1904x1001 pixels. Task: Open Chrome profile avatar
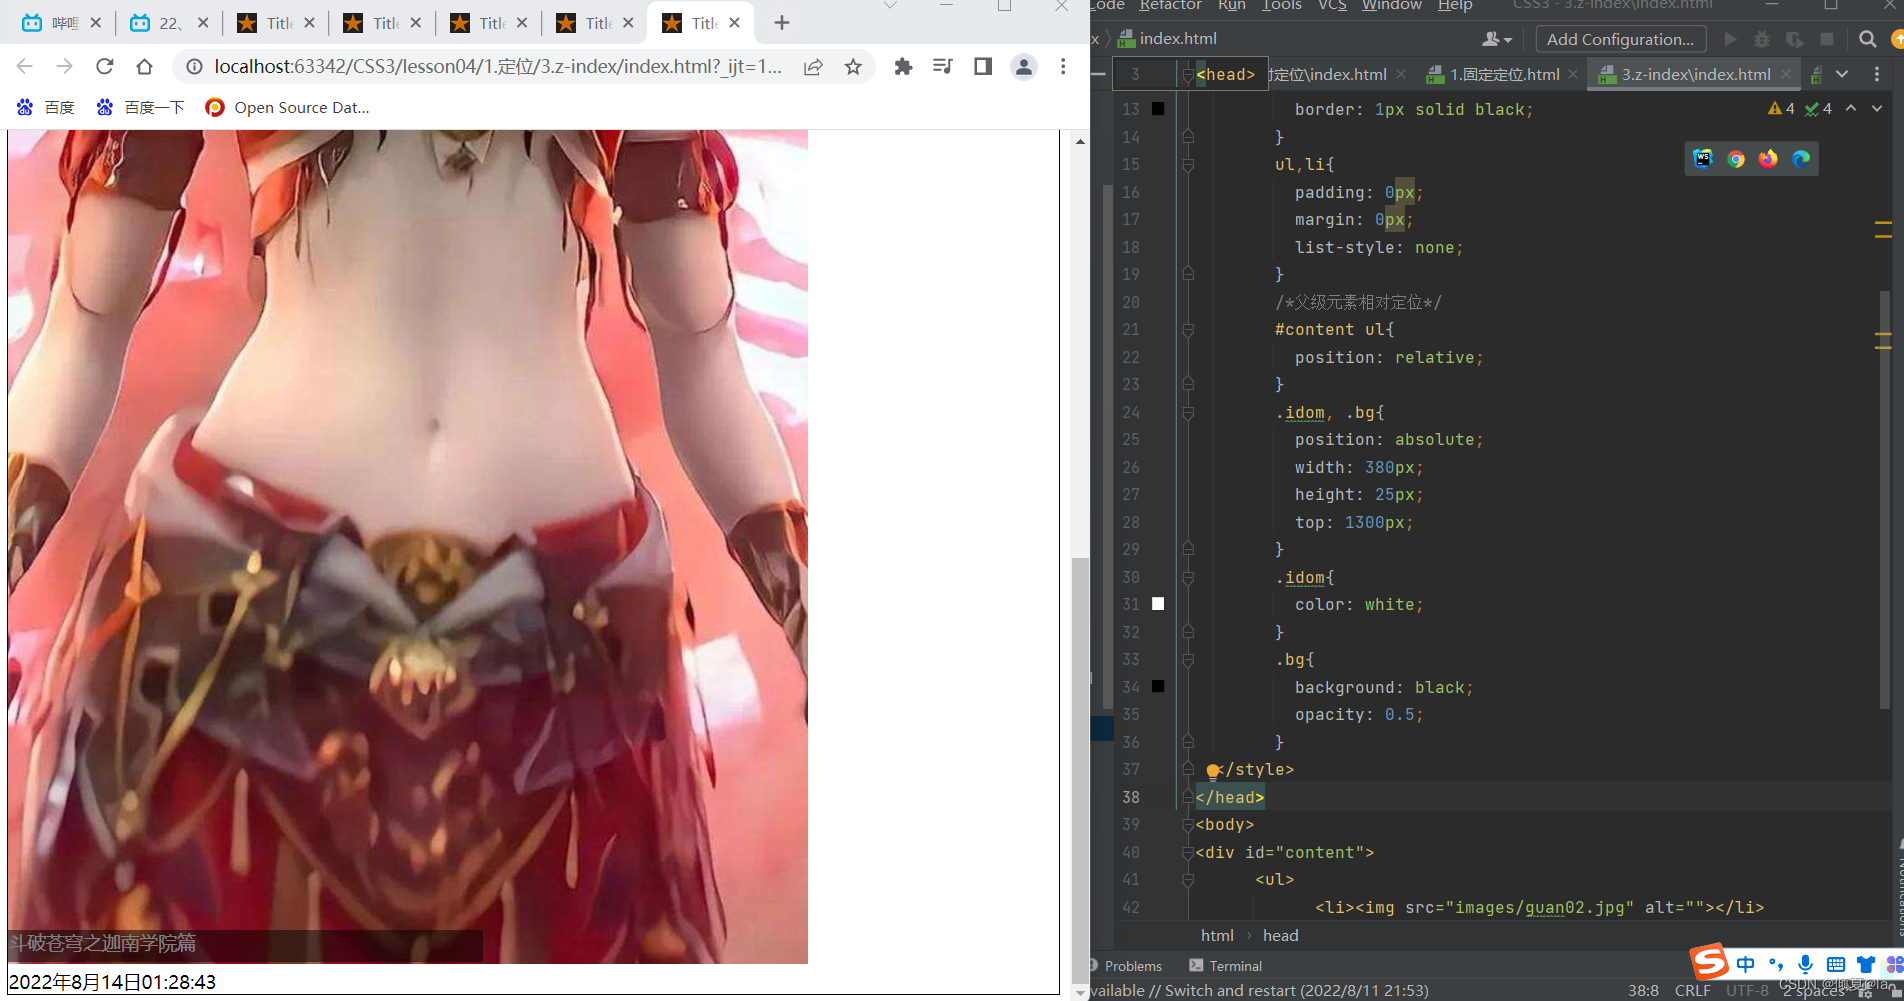(x=1024, y=67)
